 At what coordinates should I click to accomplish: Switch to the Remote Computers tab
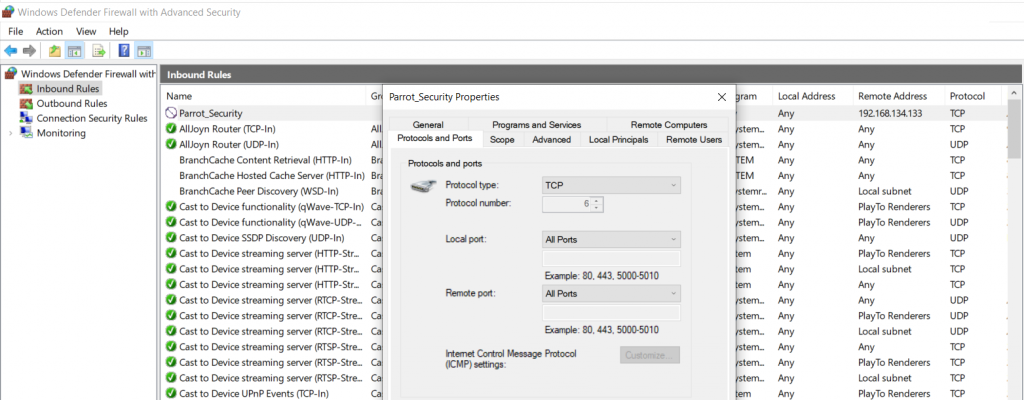coord(669,125)
